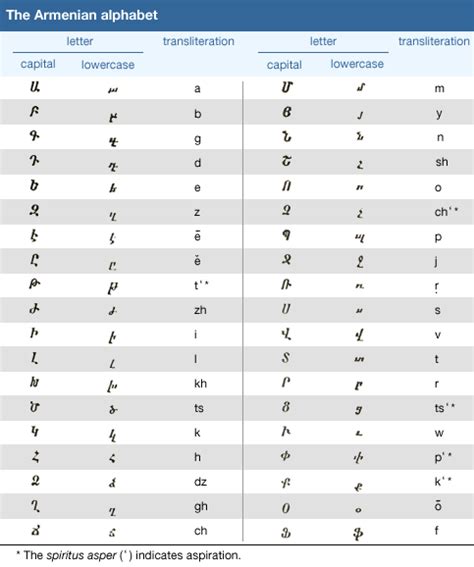Select the lowercase letter in row 'f'
474x567 pixels.
358,533
